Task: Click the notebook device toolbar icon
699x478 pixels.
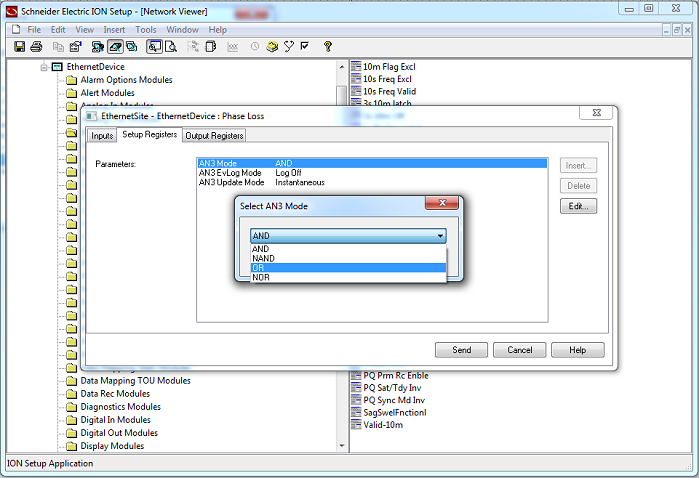Action: pos(210,46)
